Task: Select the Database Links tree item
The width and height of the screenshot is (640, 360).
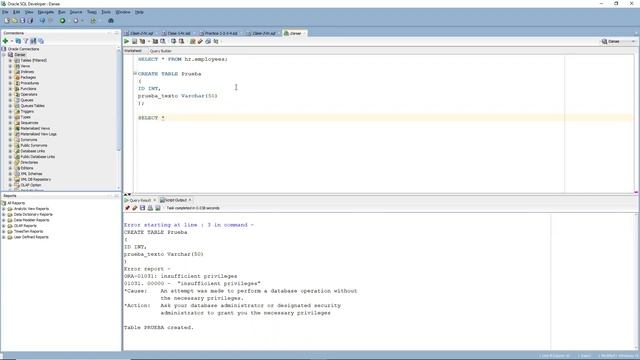Action: pyautogui.click(x=33, y=151)
